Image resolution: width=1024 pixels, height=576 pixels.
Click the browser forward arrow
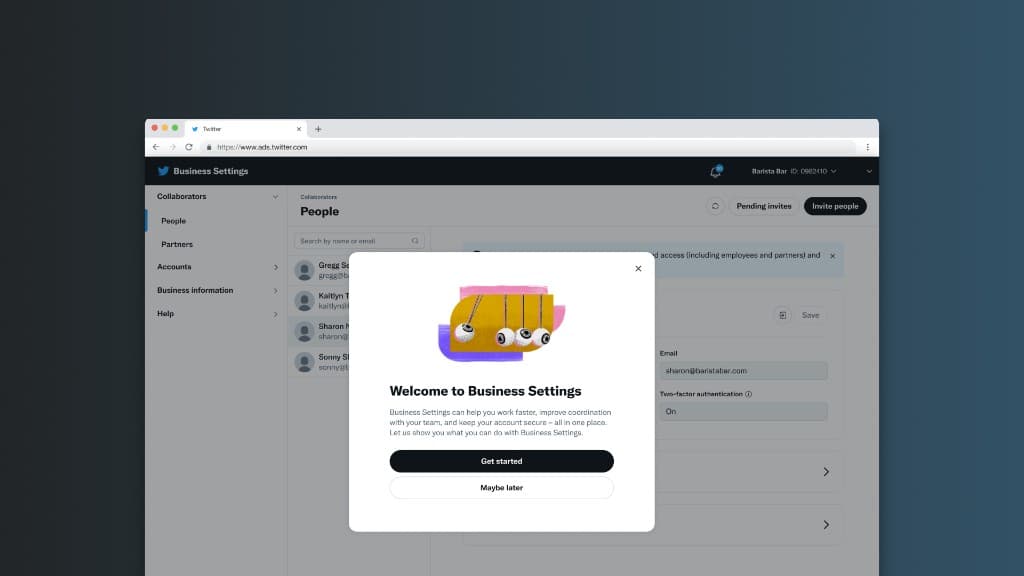click(172, 147)
